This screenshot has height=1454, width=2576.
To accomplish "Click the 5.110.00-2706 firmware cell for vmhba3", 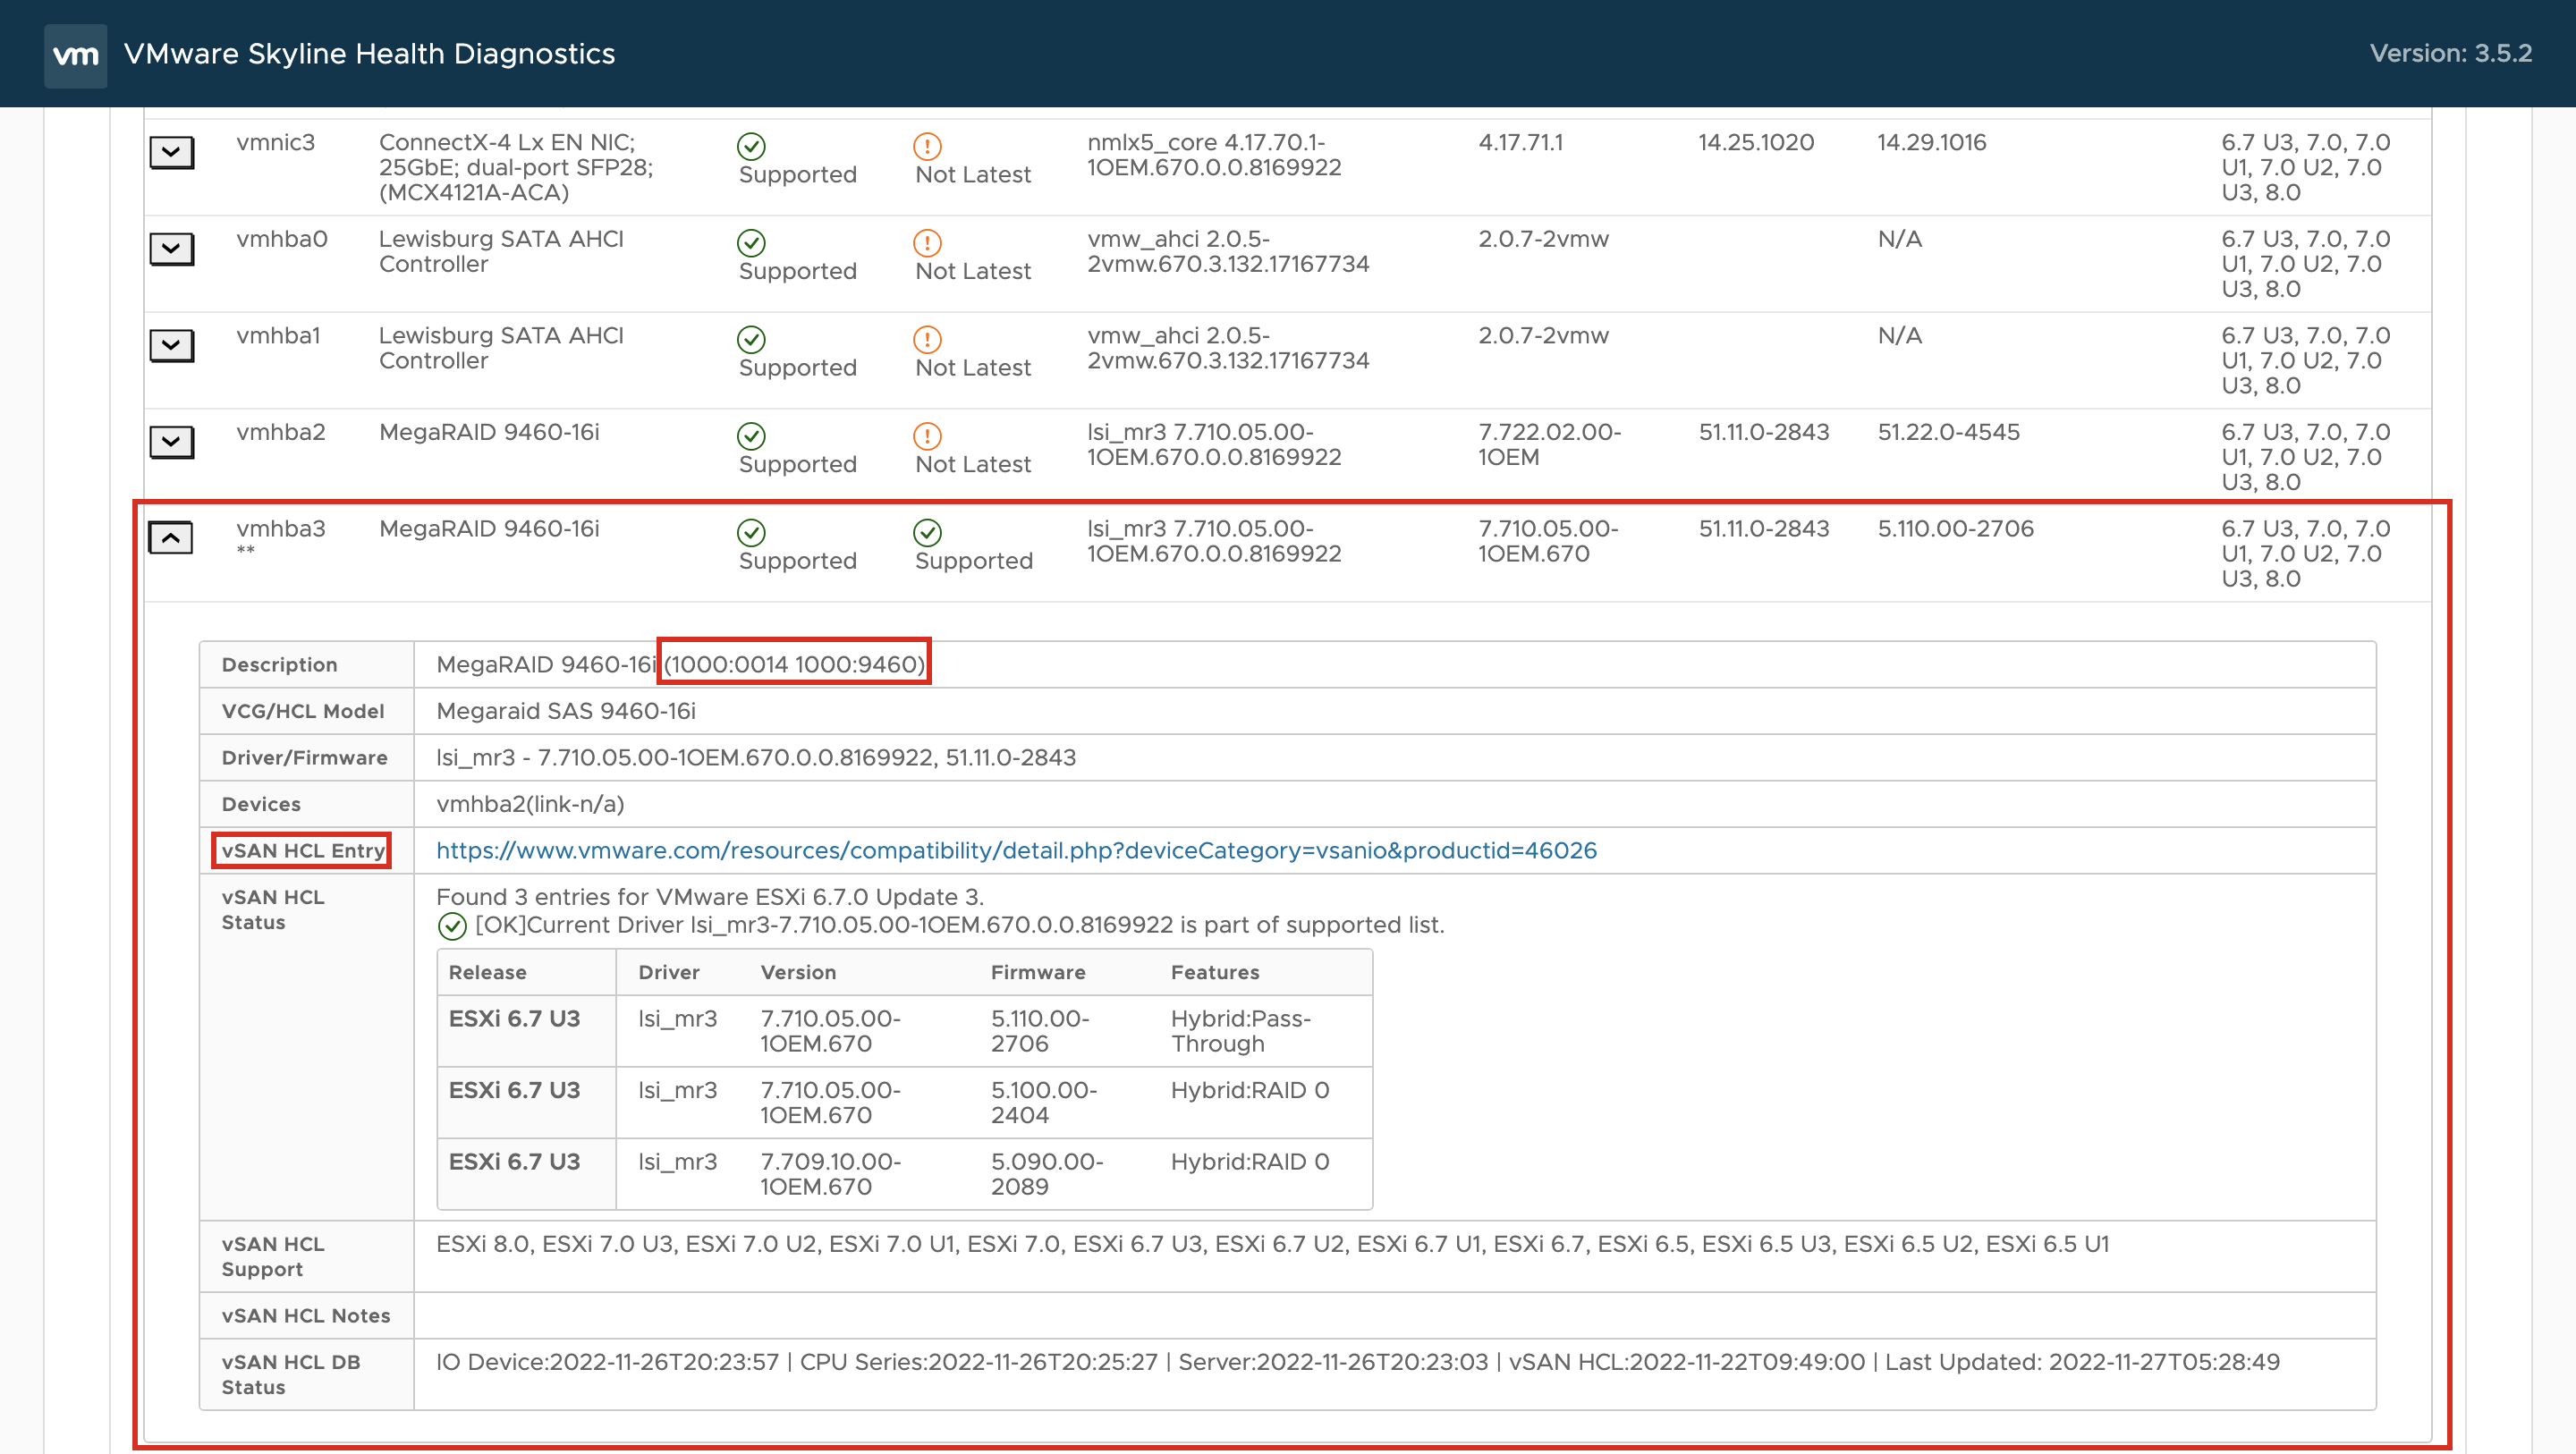I will coord(1955,529).
